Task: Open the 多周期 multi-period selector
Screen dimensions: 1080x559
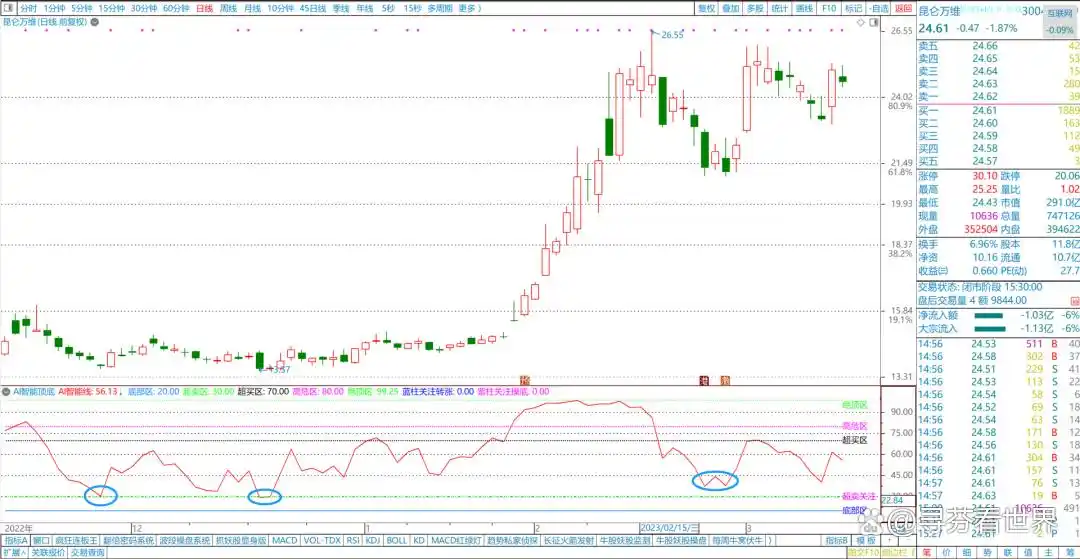Action: [x=439, y=8]
